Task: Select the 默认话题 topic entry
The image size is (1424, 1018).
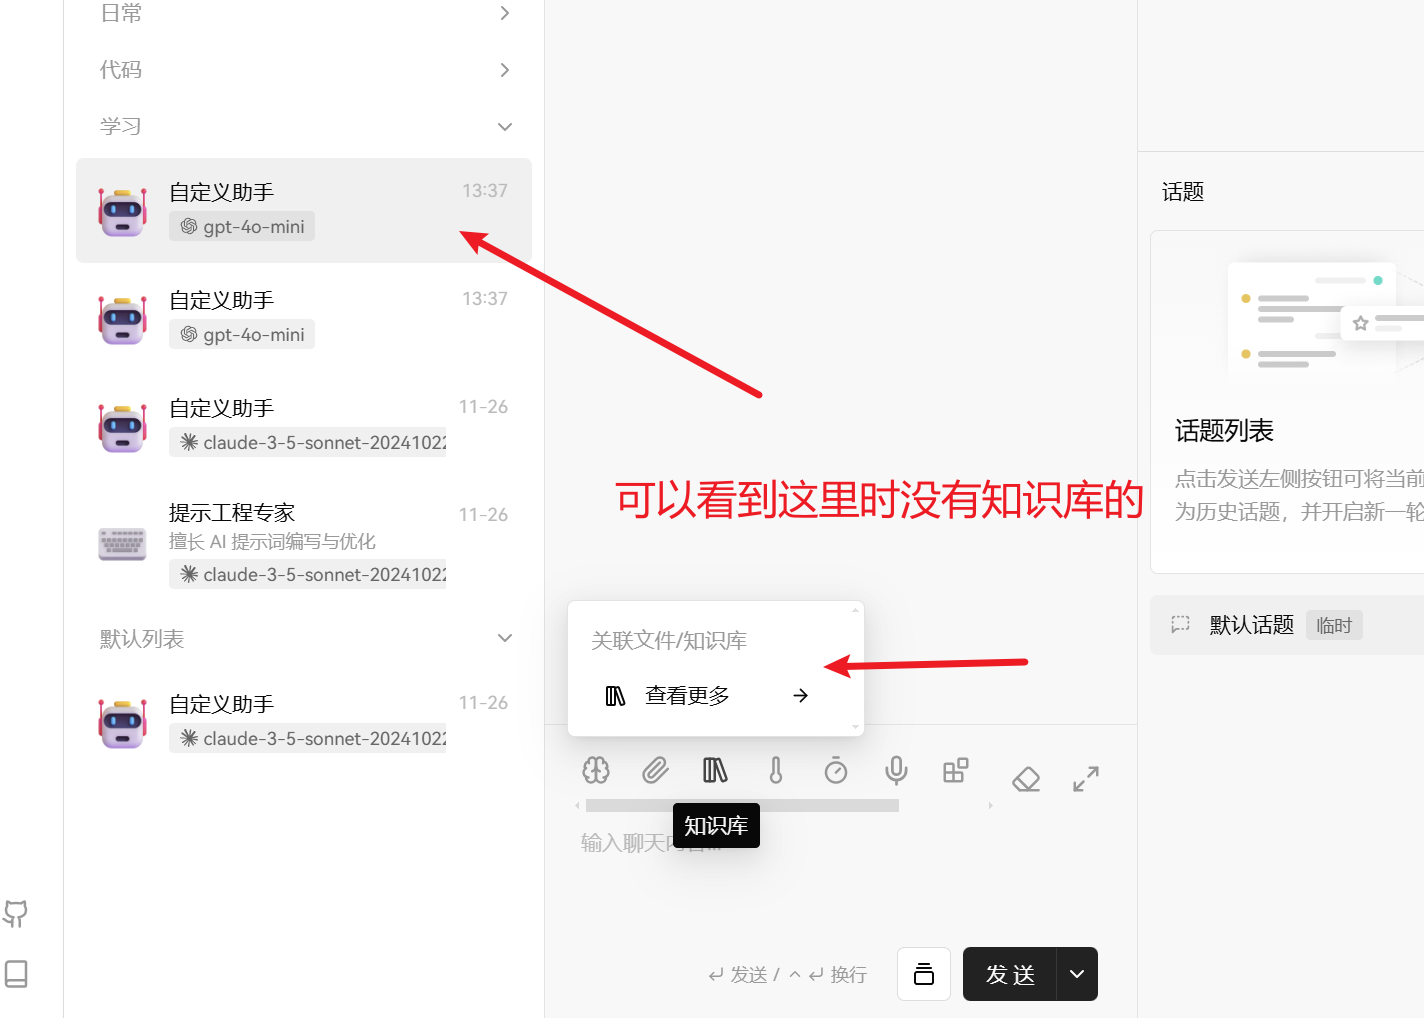Action: point(1287,625)
